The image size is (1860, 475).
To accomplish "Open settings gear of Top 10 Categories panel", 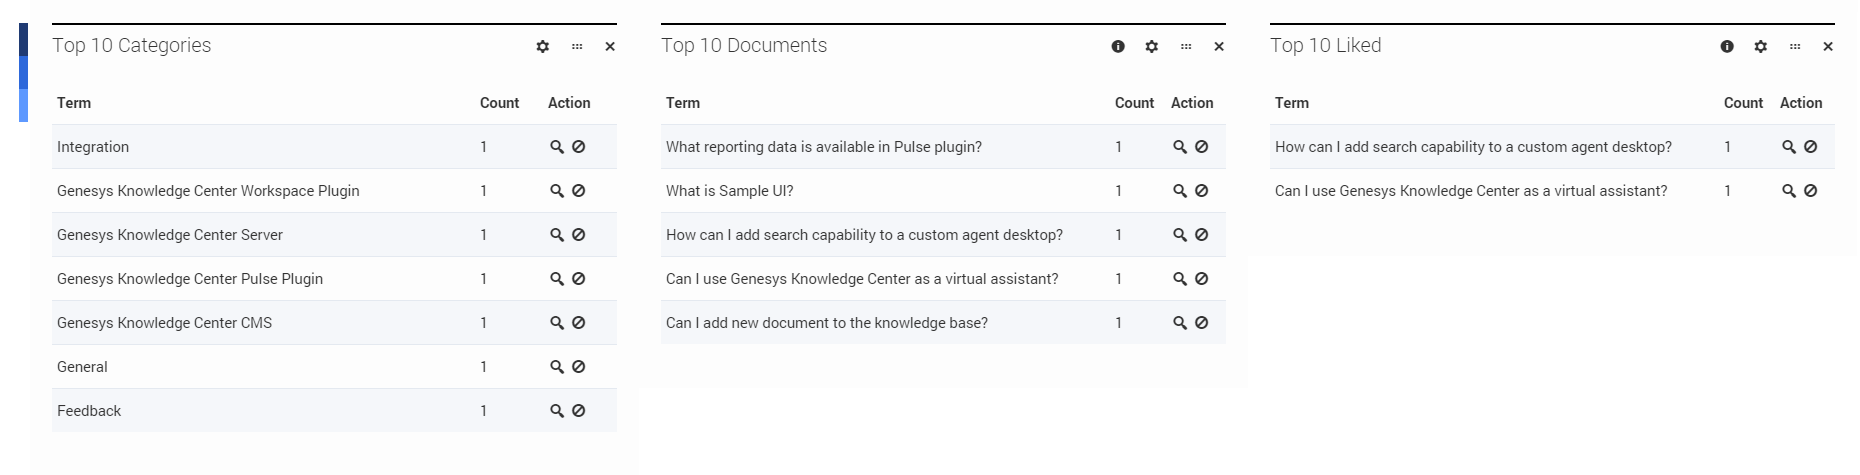I will [x=543, y=46].
